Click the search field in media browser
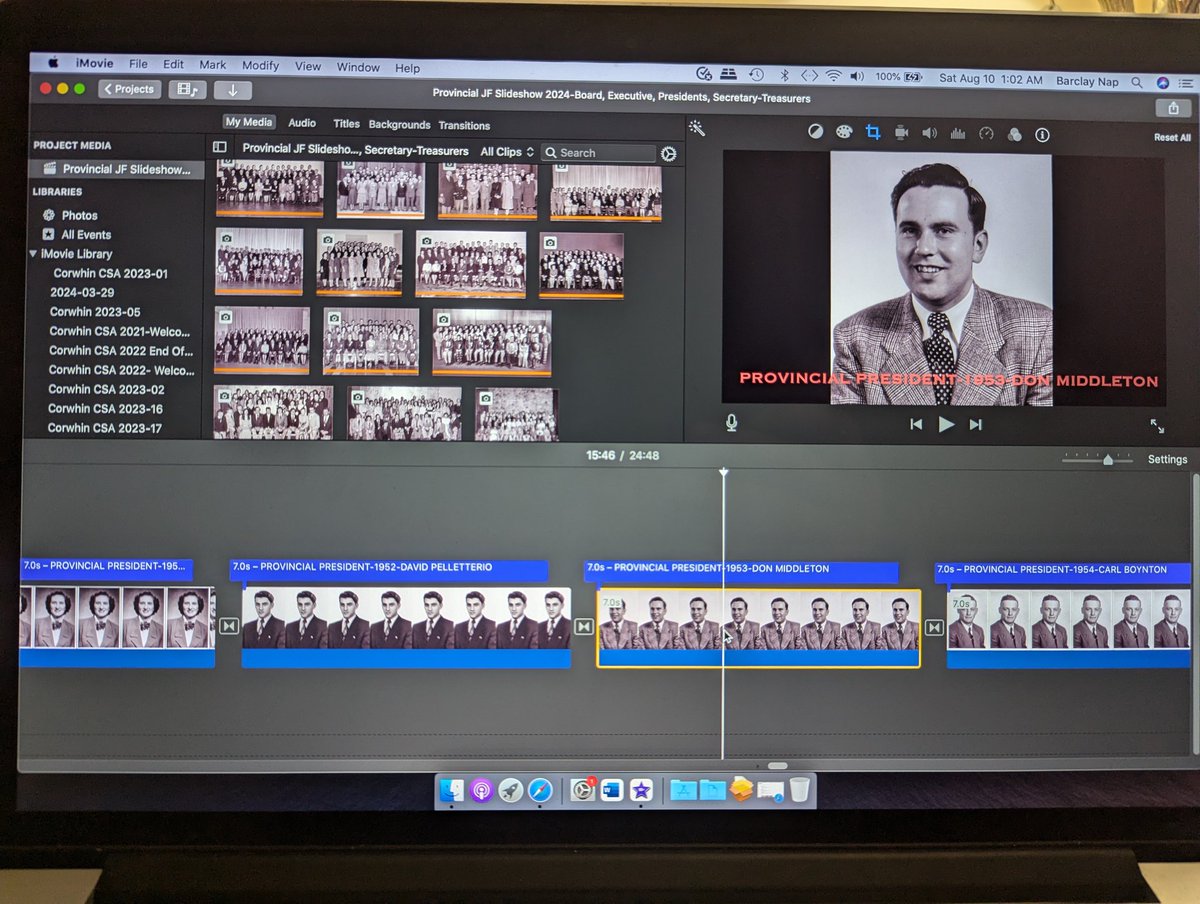The image size is (1200, 904). coord(598,153)
